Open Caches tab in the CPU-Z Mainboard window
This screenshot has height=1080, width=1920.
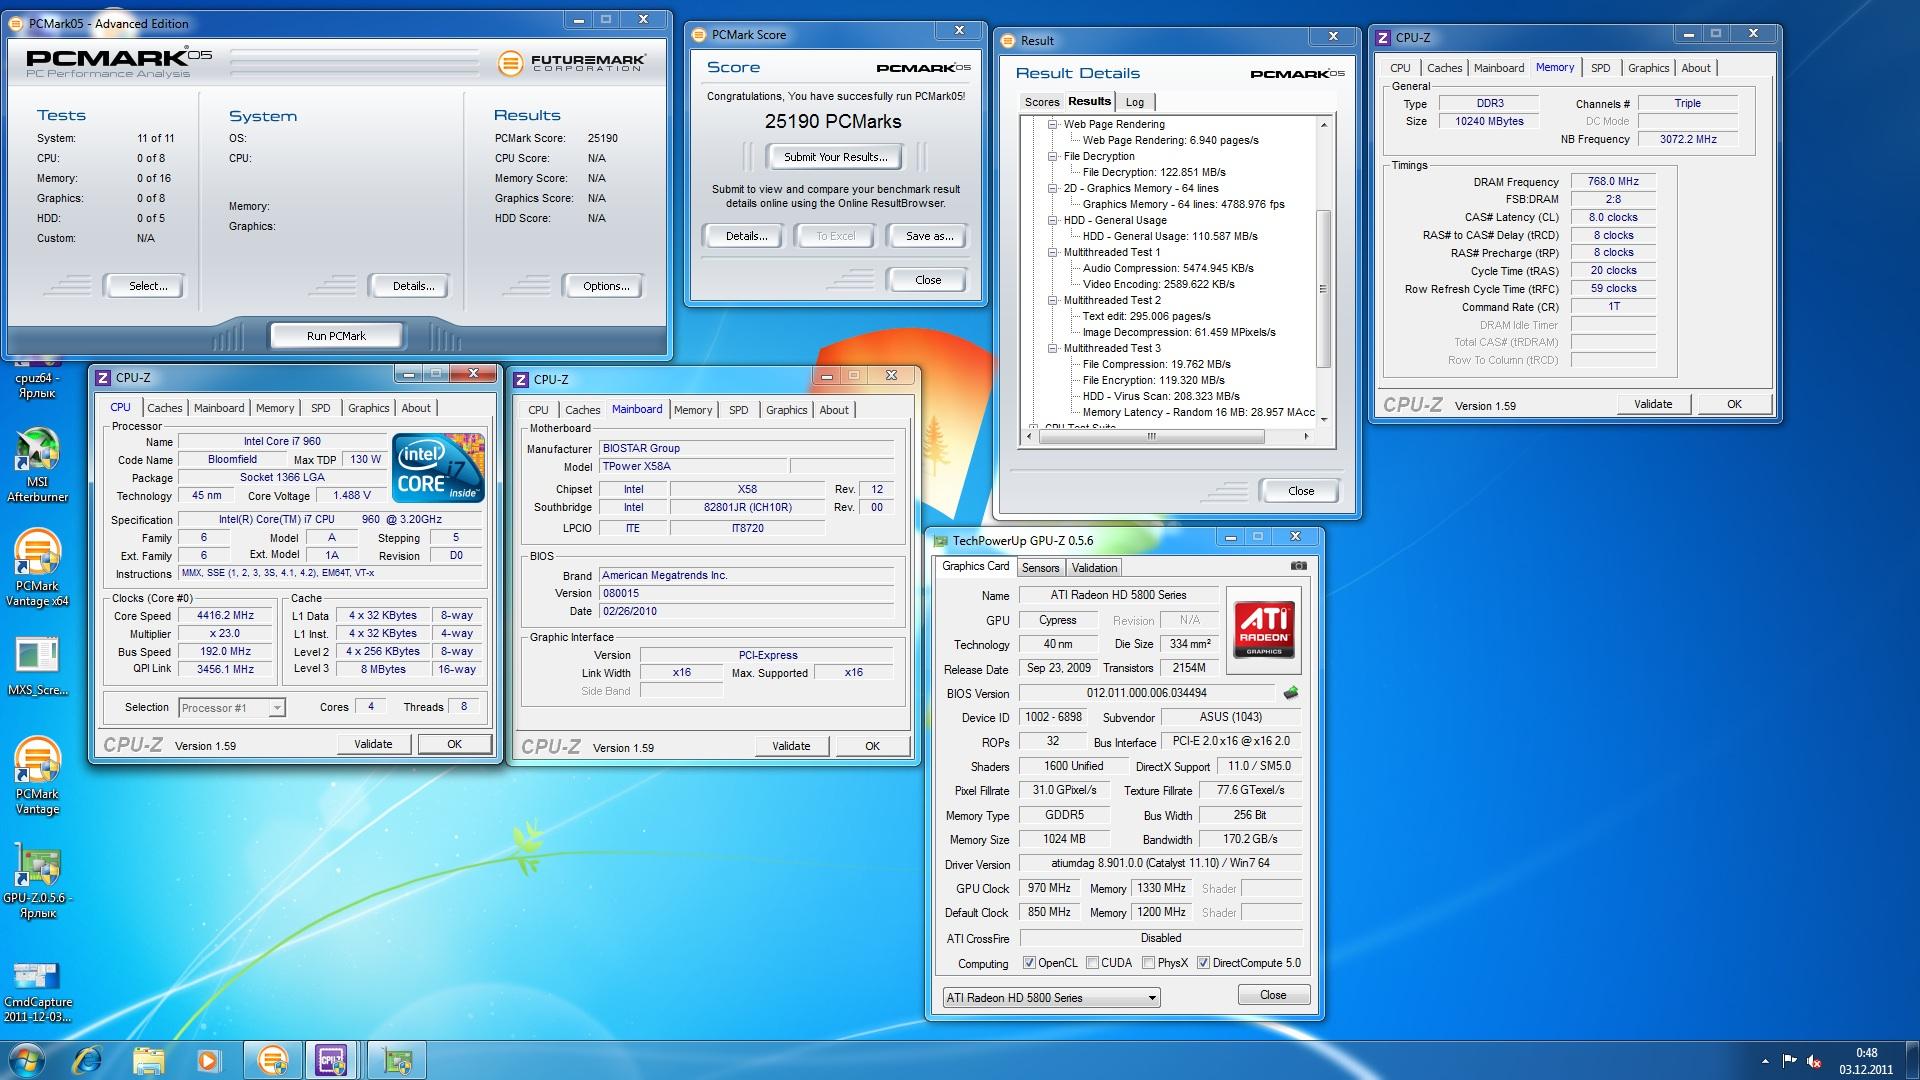pos(582,410)
